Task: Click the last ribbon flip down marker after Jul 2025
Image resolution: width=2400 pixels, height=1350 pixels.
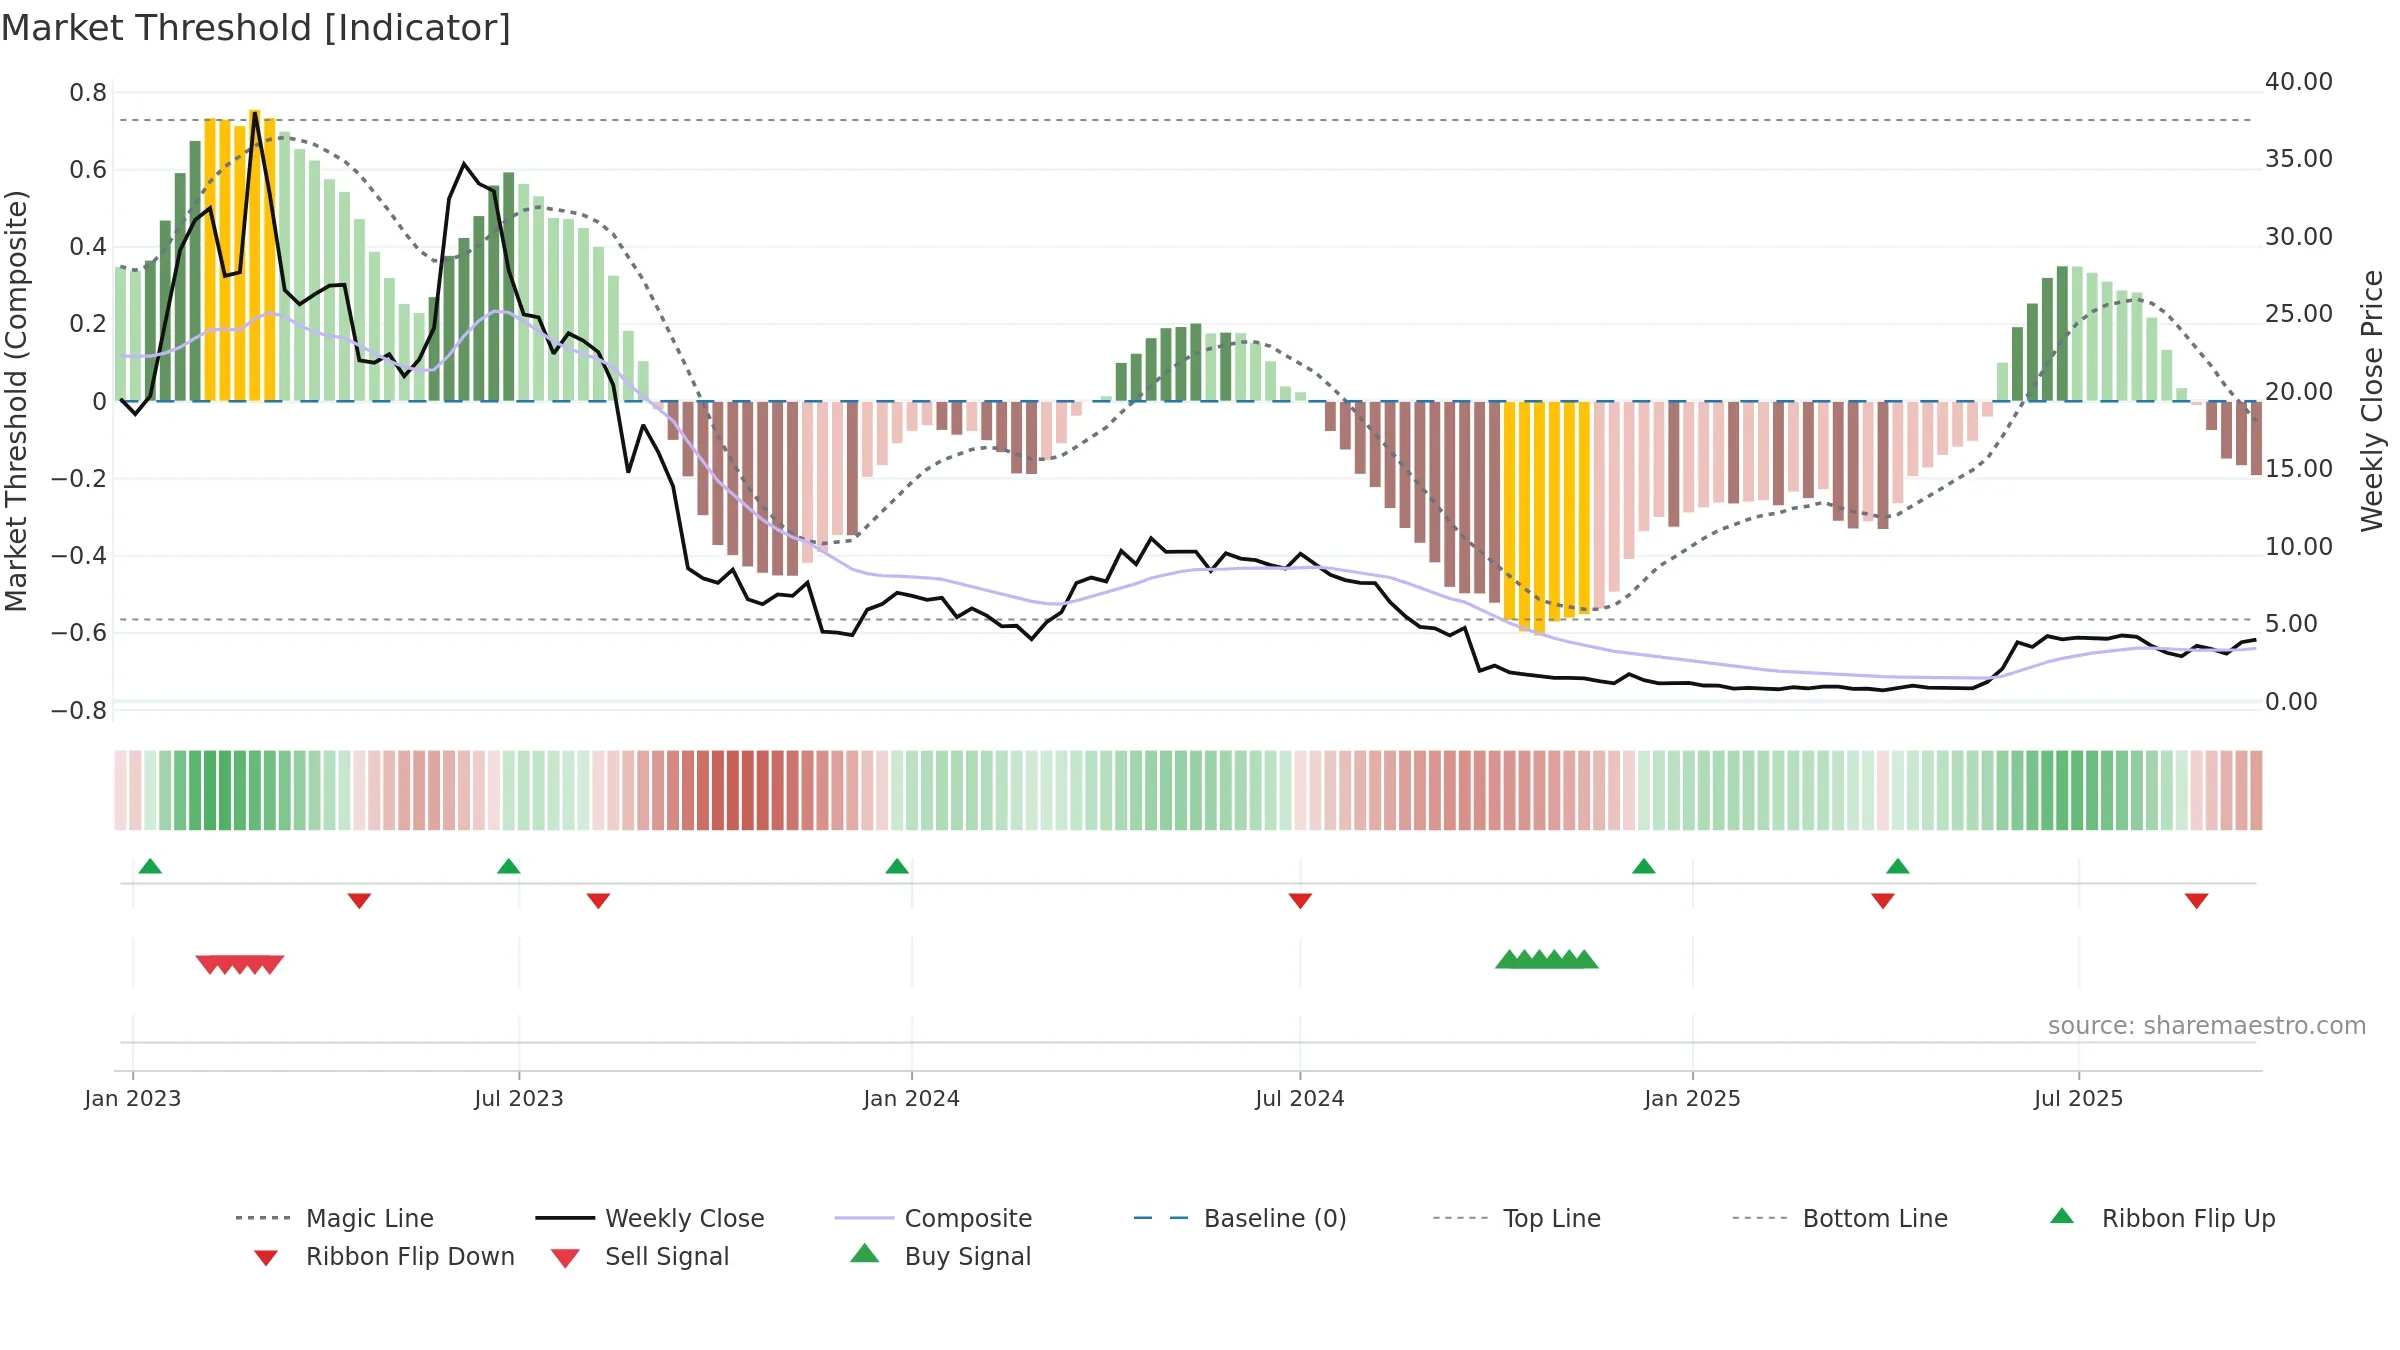Action: point(2197,901)
